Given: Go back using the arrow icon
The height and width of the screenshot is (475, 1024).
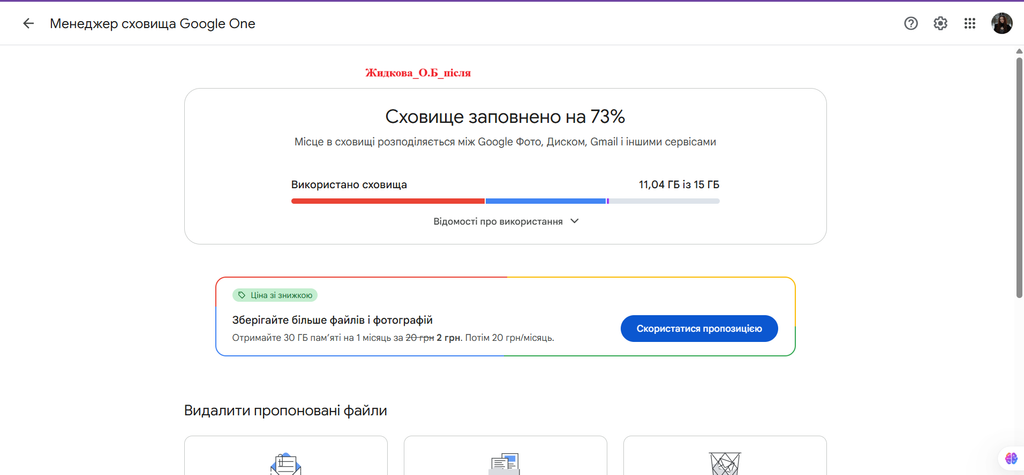Looking at the screenshot, I should click(x=28, y=24).
